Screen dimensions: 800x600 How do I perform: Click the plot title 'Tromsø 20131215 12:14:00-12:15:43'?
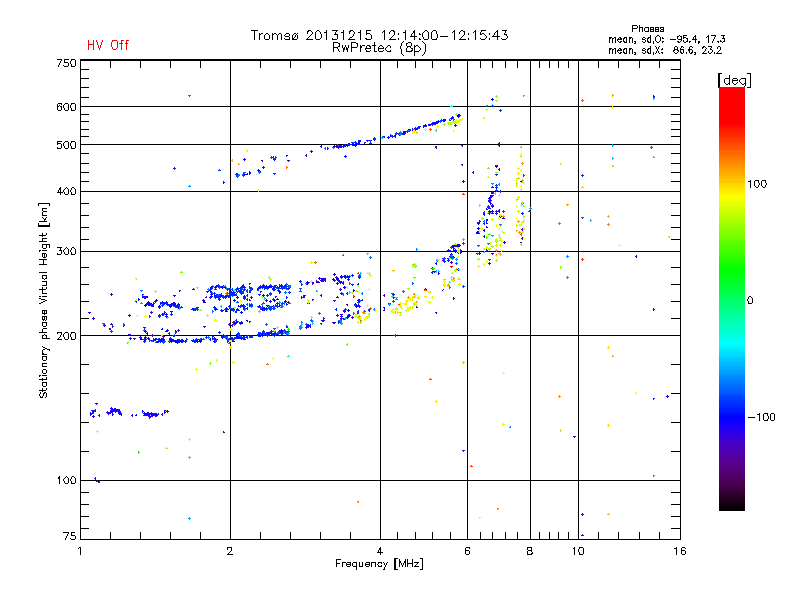click(379, 35)
